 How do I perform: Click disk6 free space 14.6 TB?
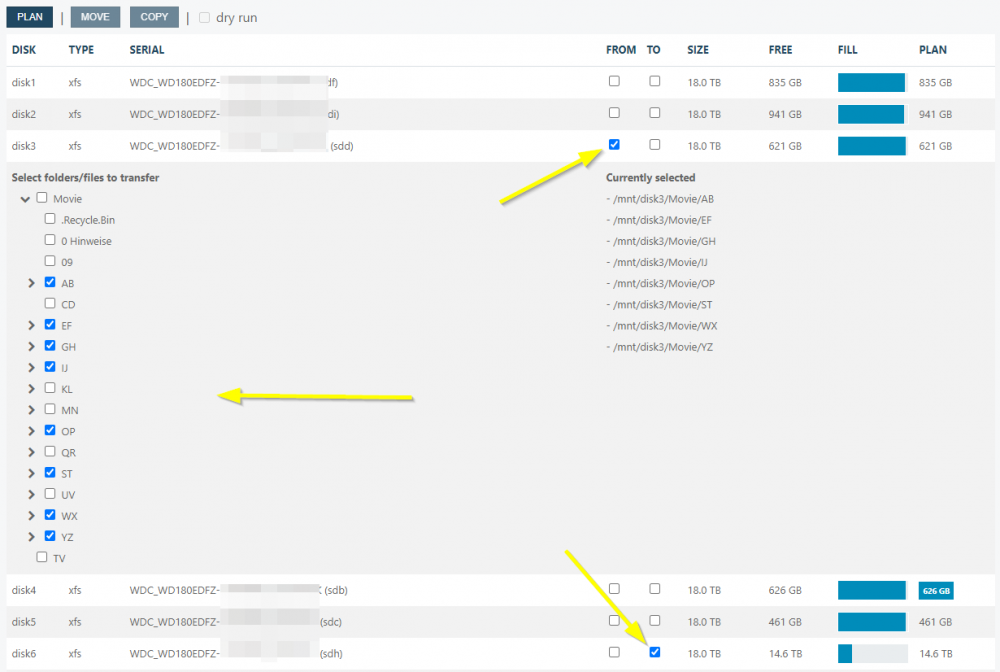tap(785, 654)
